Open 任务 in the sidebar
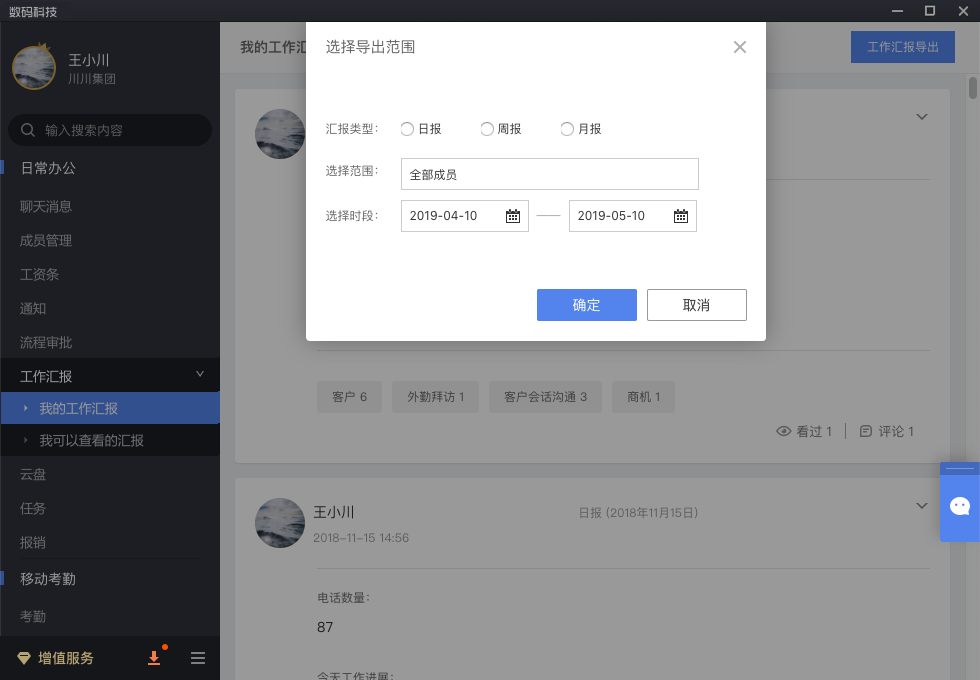This screenshot has width=980, height=680. tap(32, 508)
